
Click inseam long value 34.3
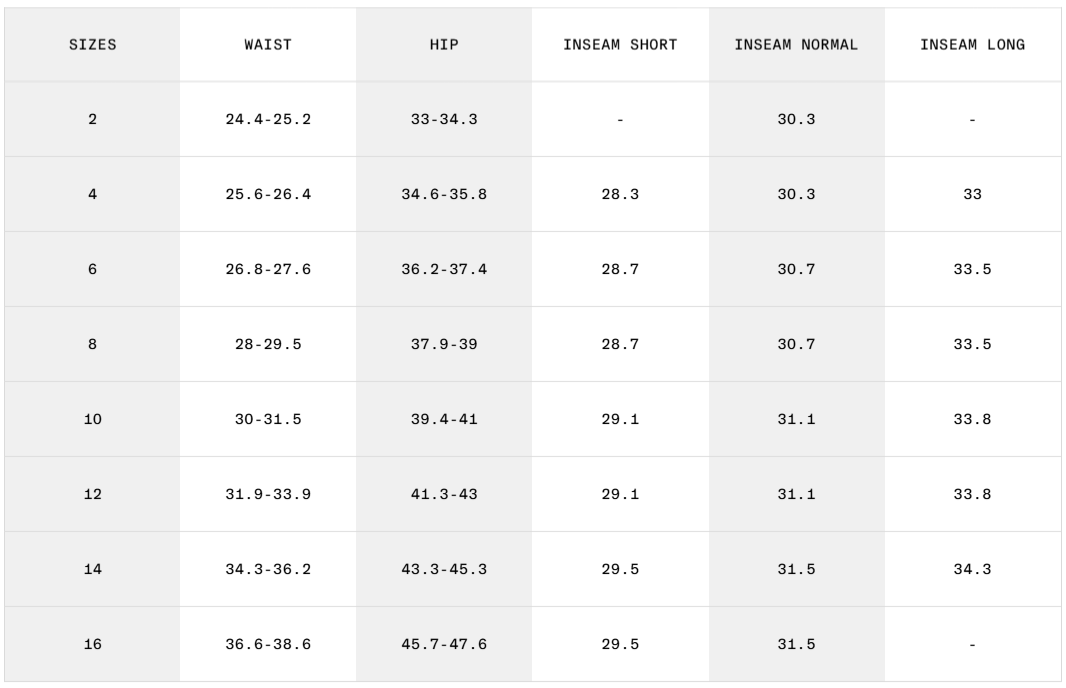pyautogui.click(x=972, y=569)
